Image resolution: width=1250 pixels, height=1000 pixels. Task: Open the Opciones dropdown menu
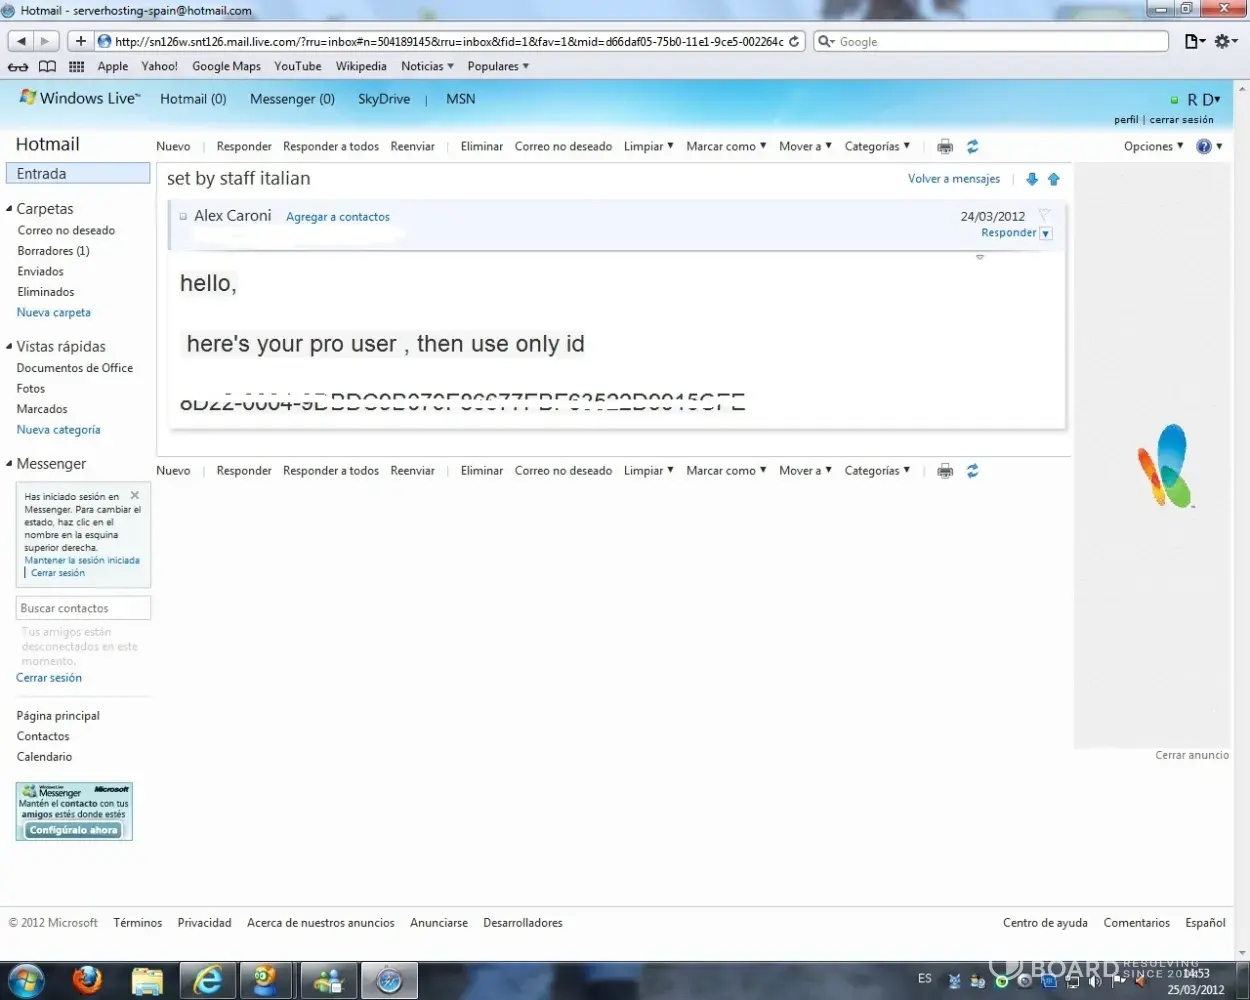[x=1153, y=147]
